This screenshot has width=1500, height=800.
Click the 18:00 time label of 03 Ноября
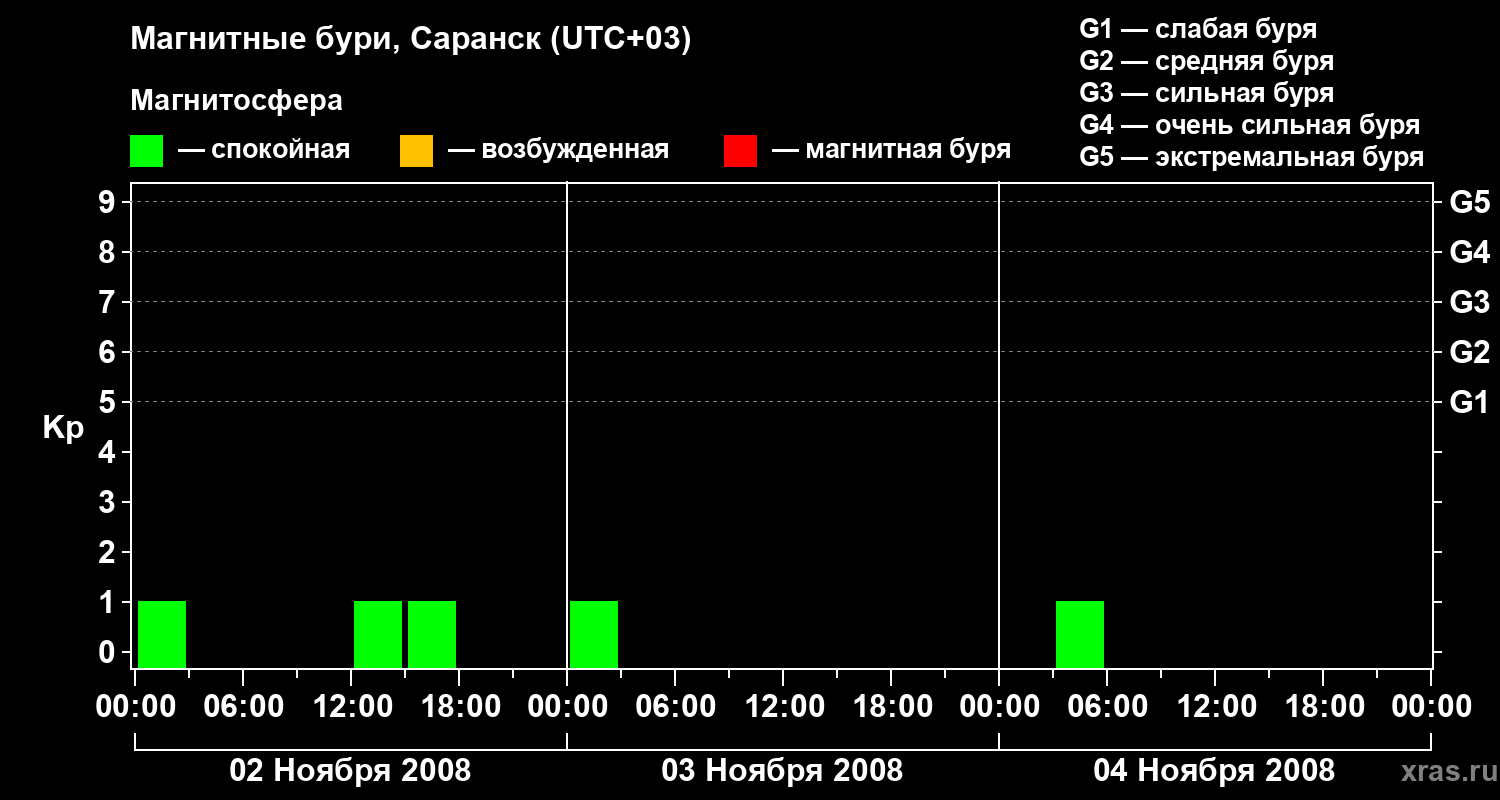891,707
